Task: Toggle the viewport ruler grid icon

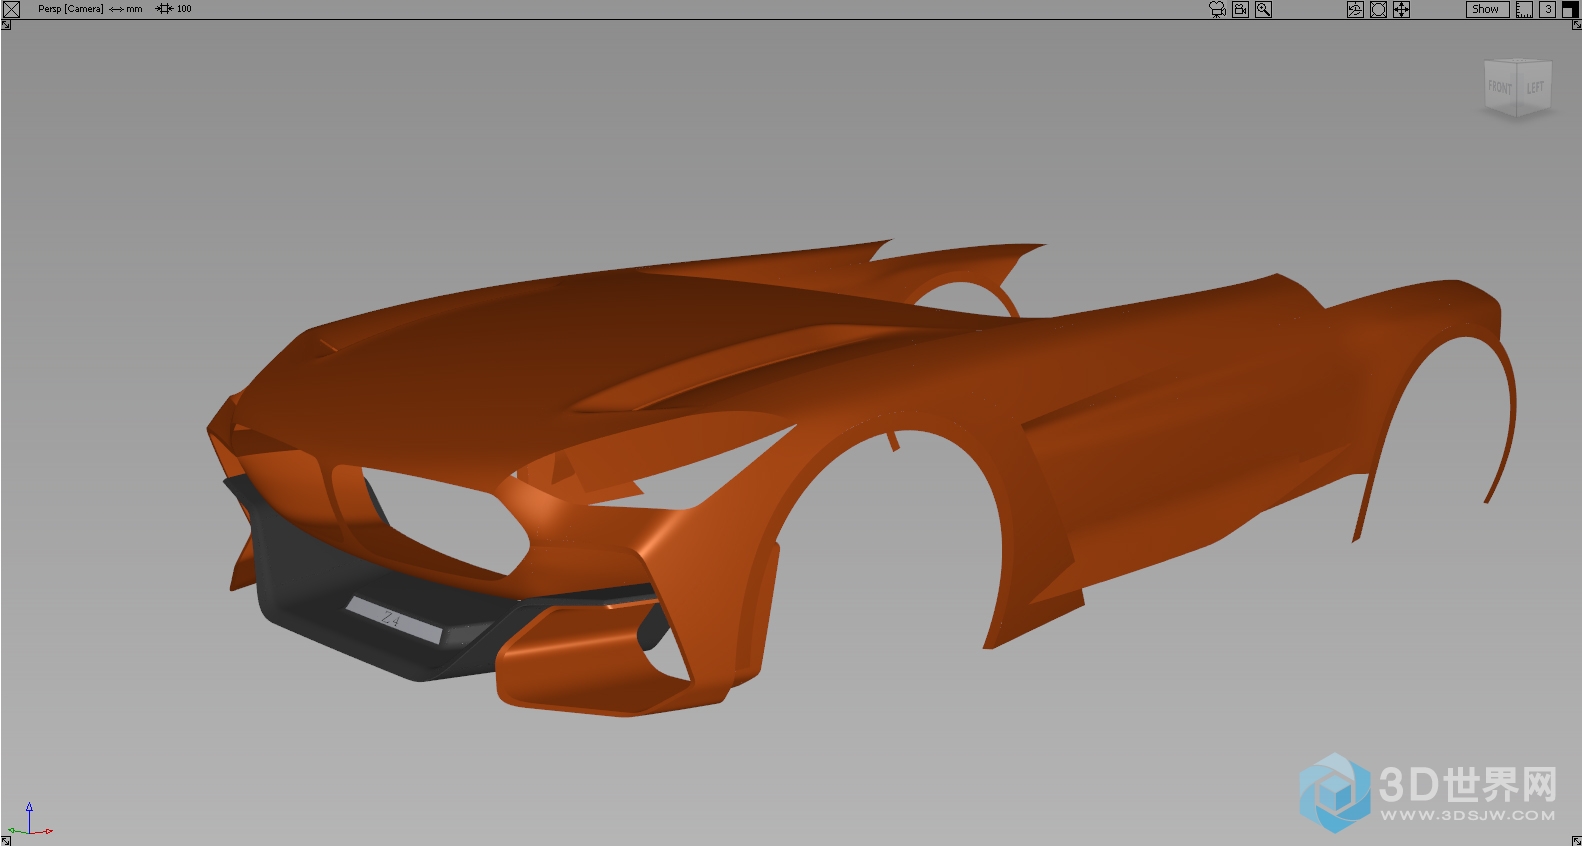Action: [1524, 9]
